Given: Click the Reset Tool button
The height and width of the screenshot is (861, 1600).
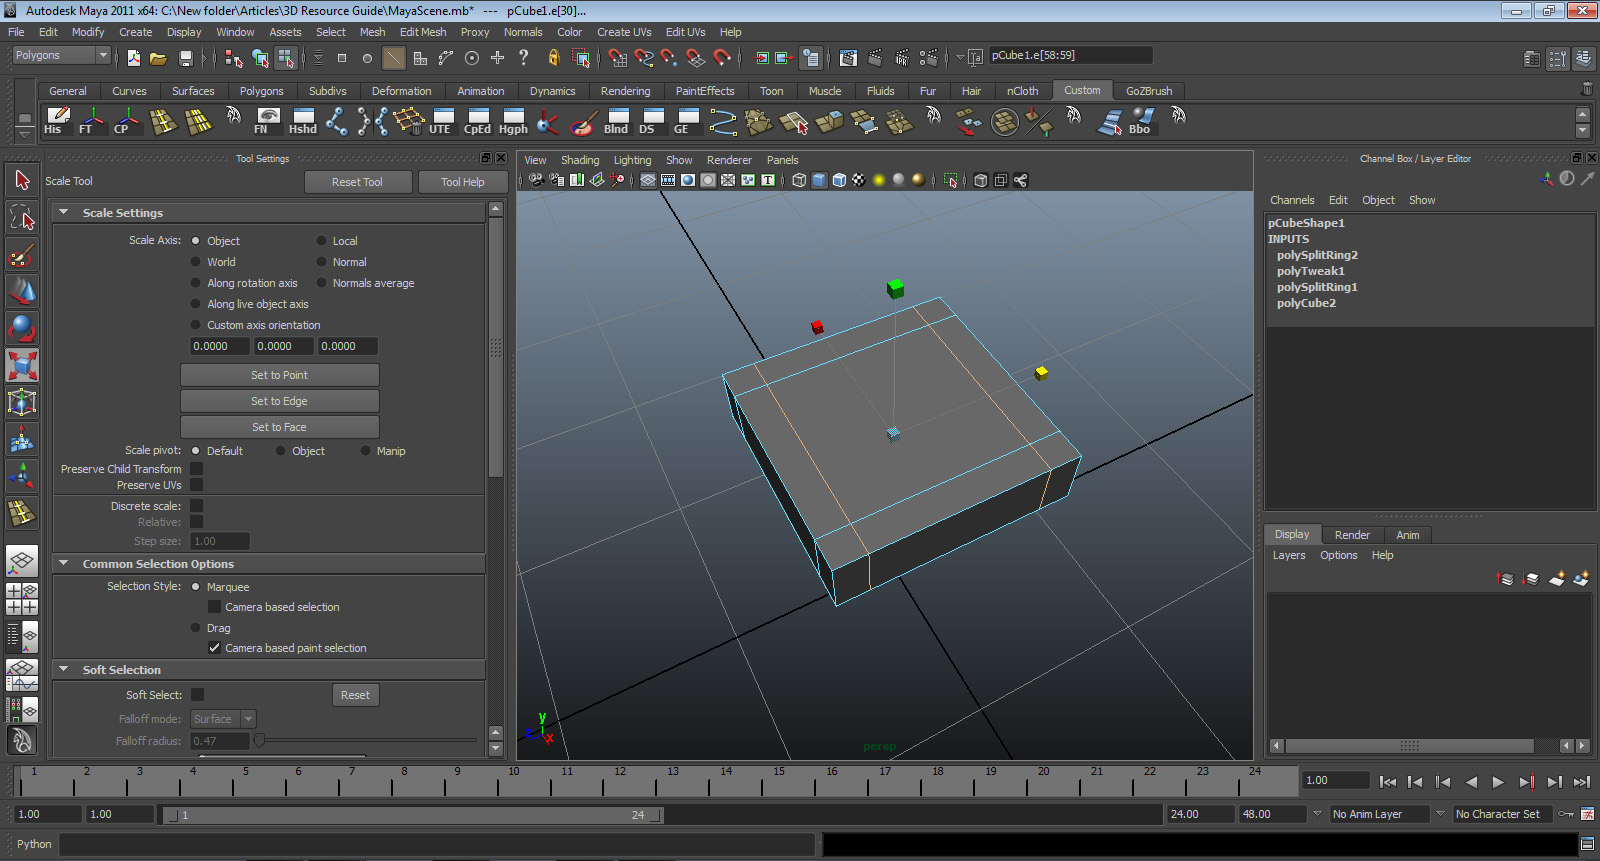Looking at the screenshot, I should (357, 182).
